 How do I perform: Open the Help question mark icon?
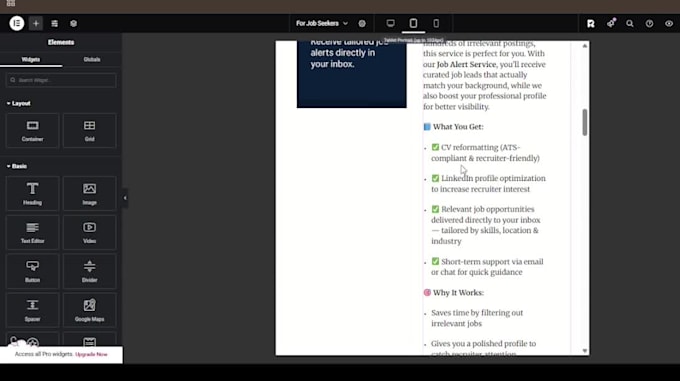click(x=649, y=23)
